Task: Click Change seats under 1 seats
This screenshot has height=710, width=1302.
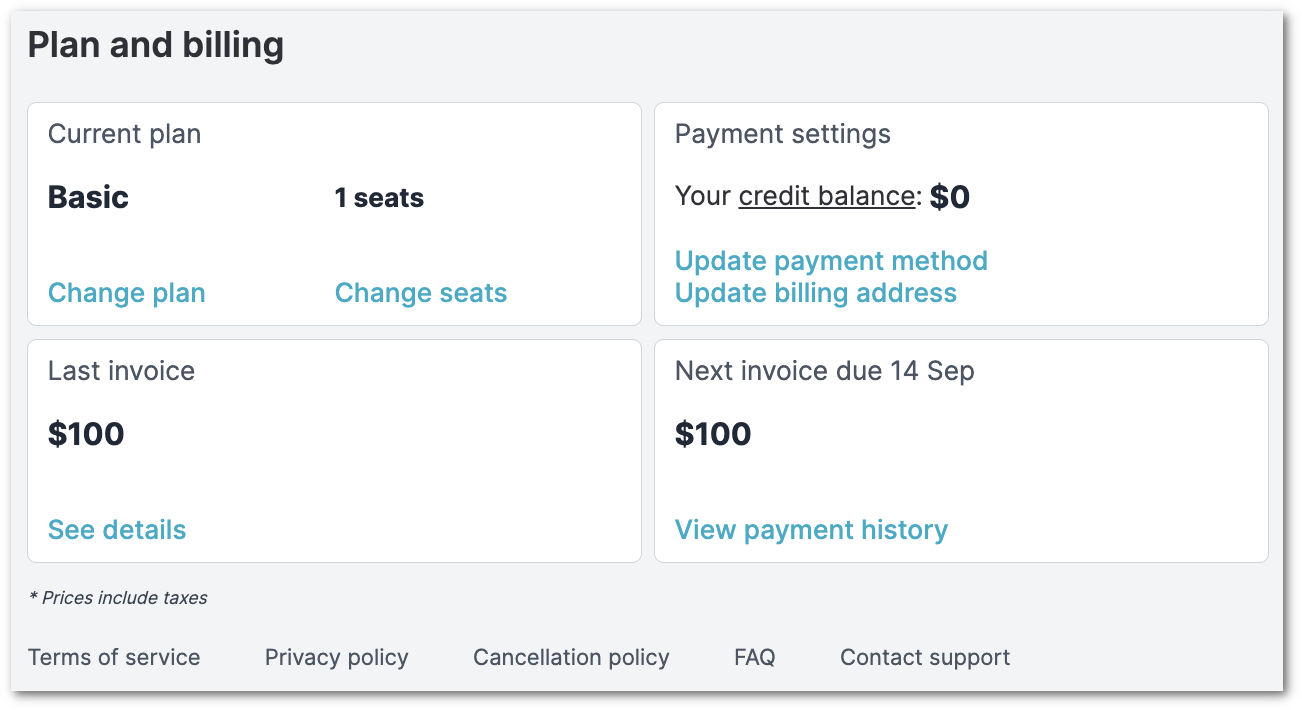Action: pos(421,293)
